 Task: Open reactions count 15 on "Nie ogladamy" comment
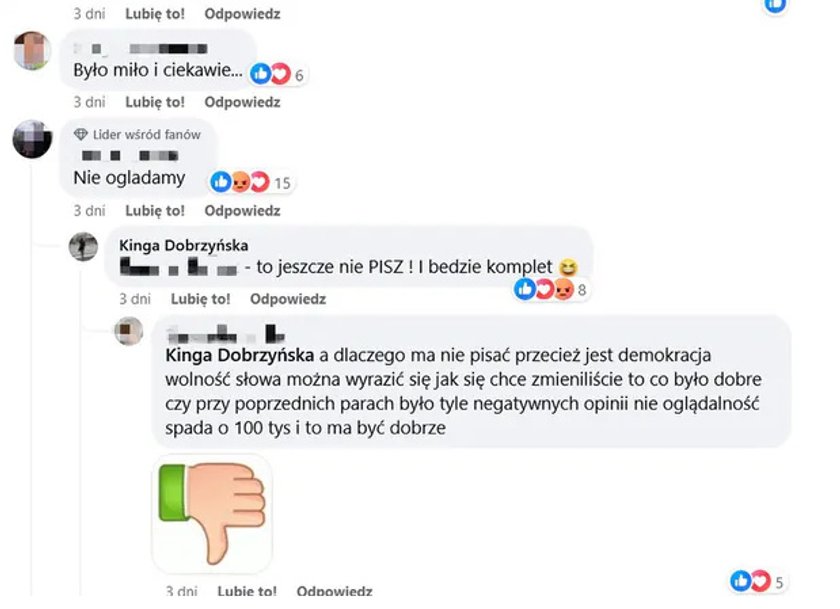tap(282, 183)
